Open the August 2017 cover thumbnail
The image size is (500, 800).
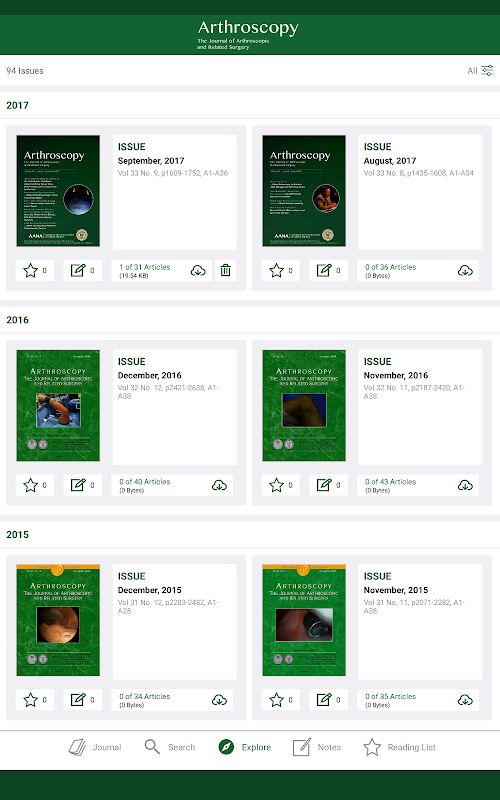click(304, 191)
